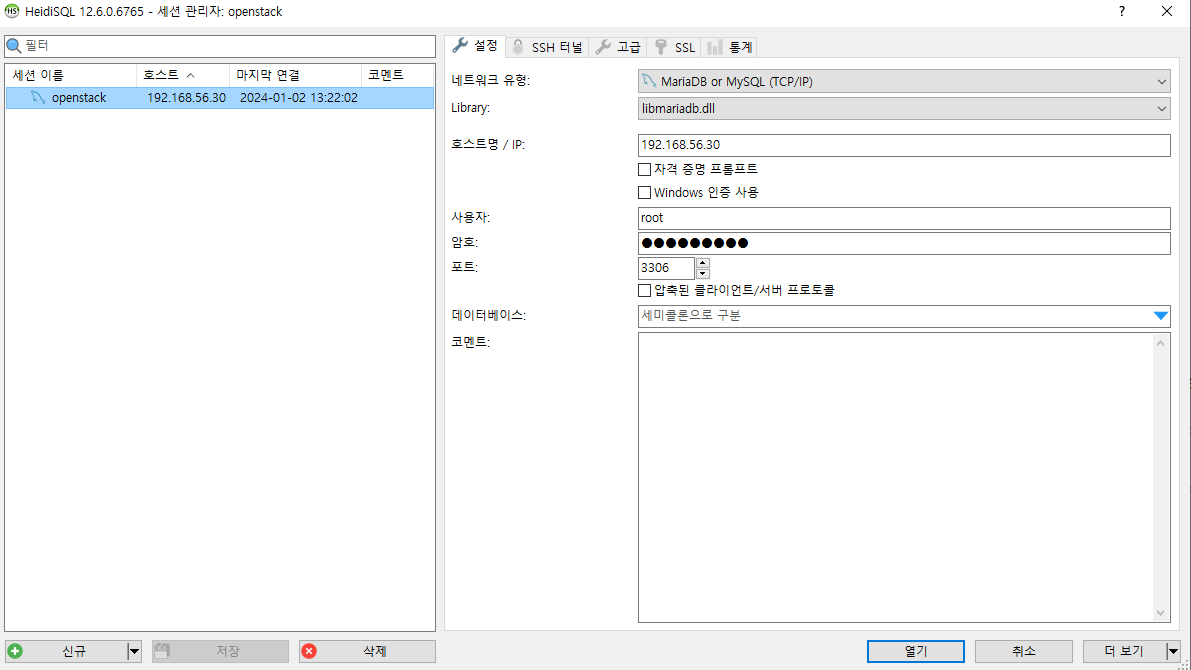Enable 자격 증명 프롬프트 checkbox
The height and width of the screenshot is (670, 1191).
click(x=644, y=169)
